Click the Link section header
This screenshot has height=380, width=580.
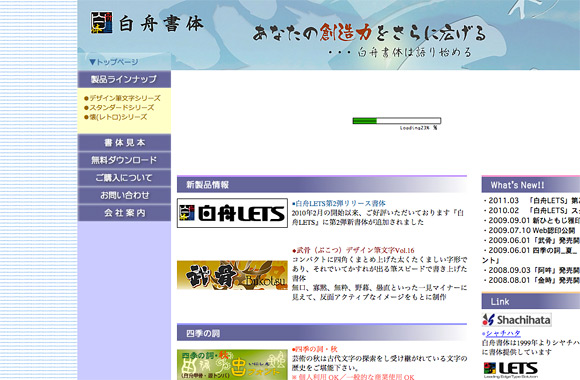tap(531, 301)
